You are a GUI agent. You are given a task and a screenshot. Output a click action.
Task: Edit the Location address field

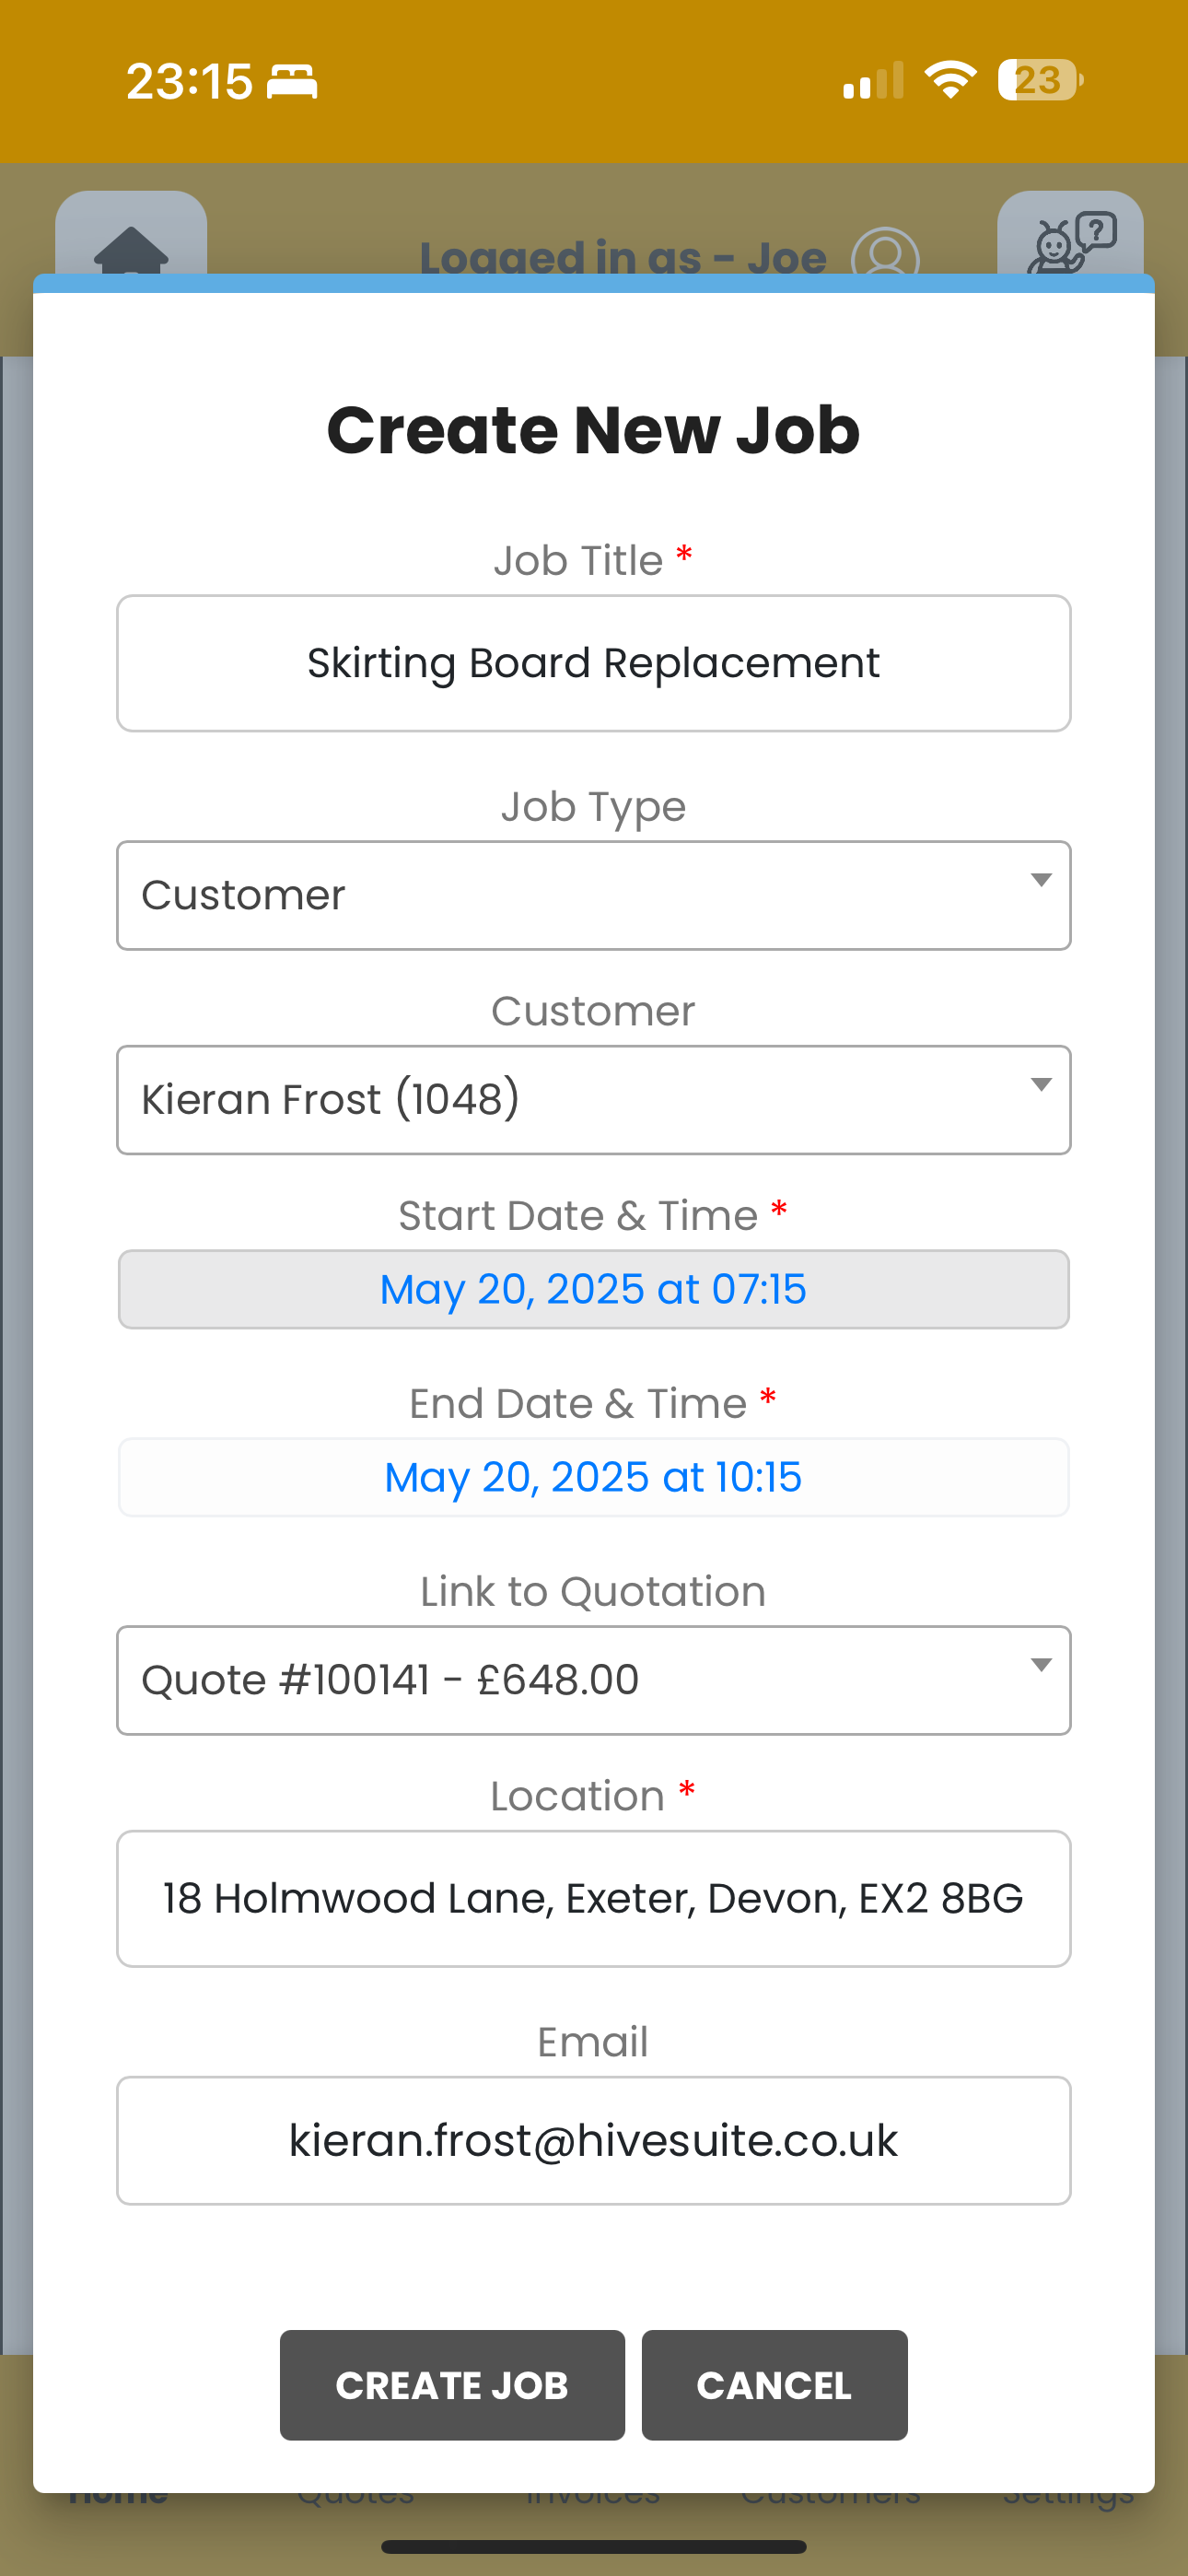point(593,1898)
